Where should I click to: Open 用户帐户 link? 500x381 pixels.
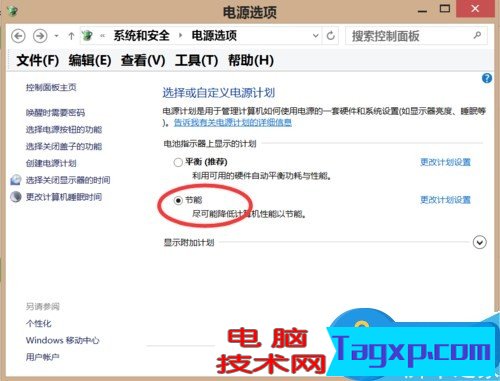pyautogui.click(x=43, y=357)
